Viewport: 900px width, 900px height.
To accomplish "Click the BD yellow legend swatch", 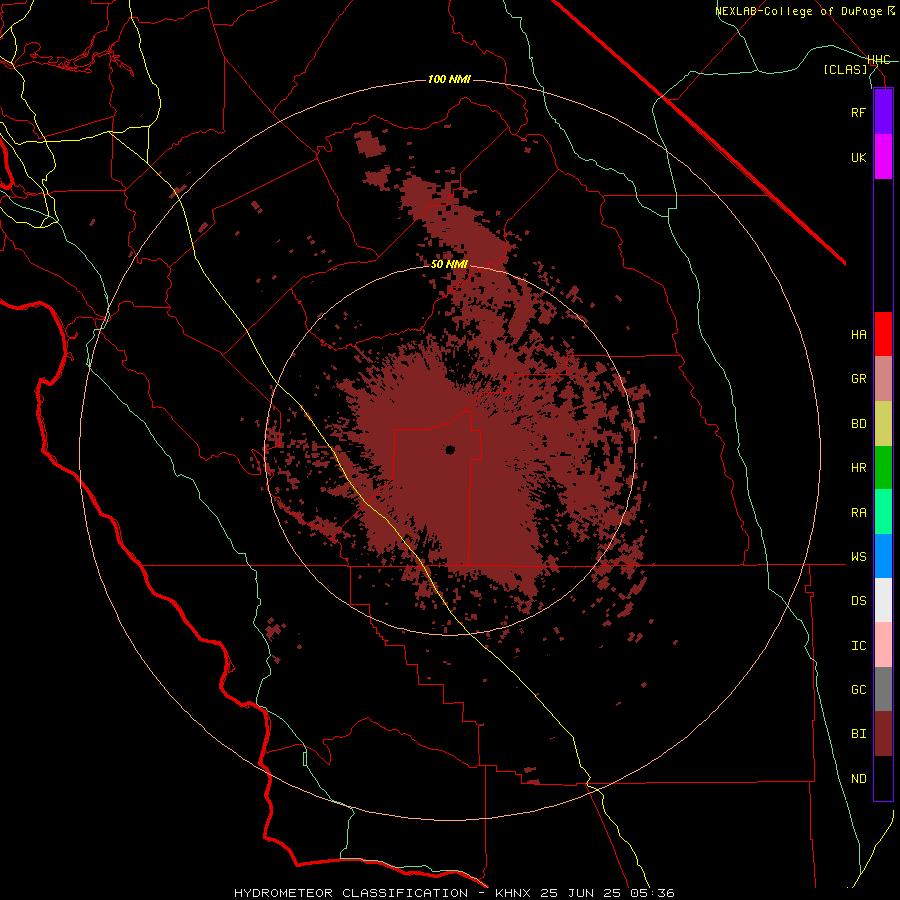I will coord(883,424).
